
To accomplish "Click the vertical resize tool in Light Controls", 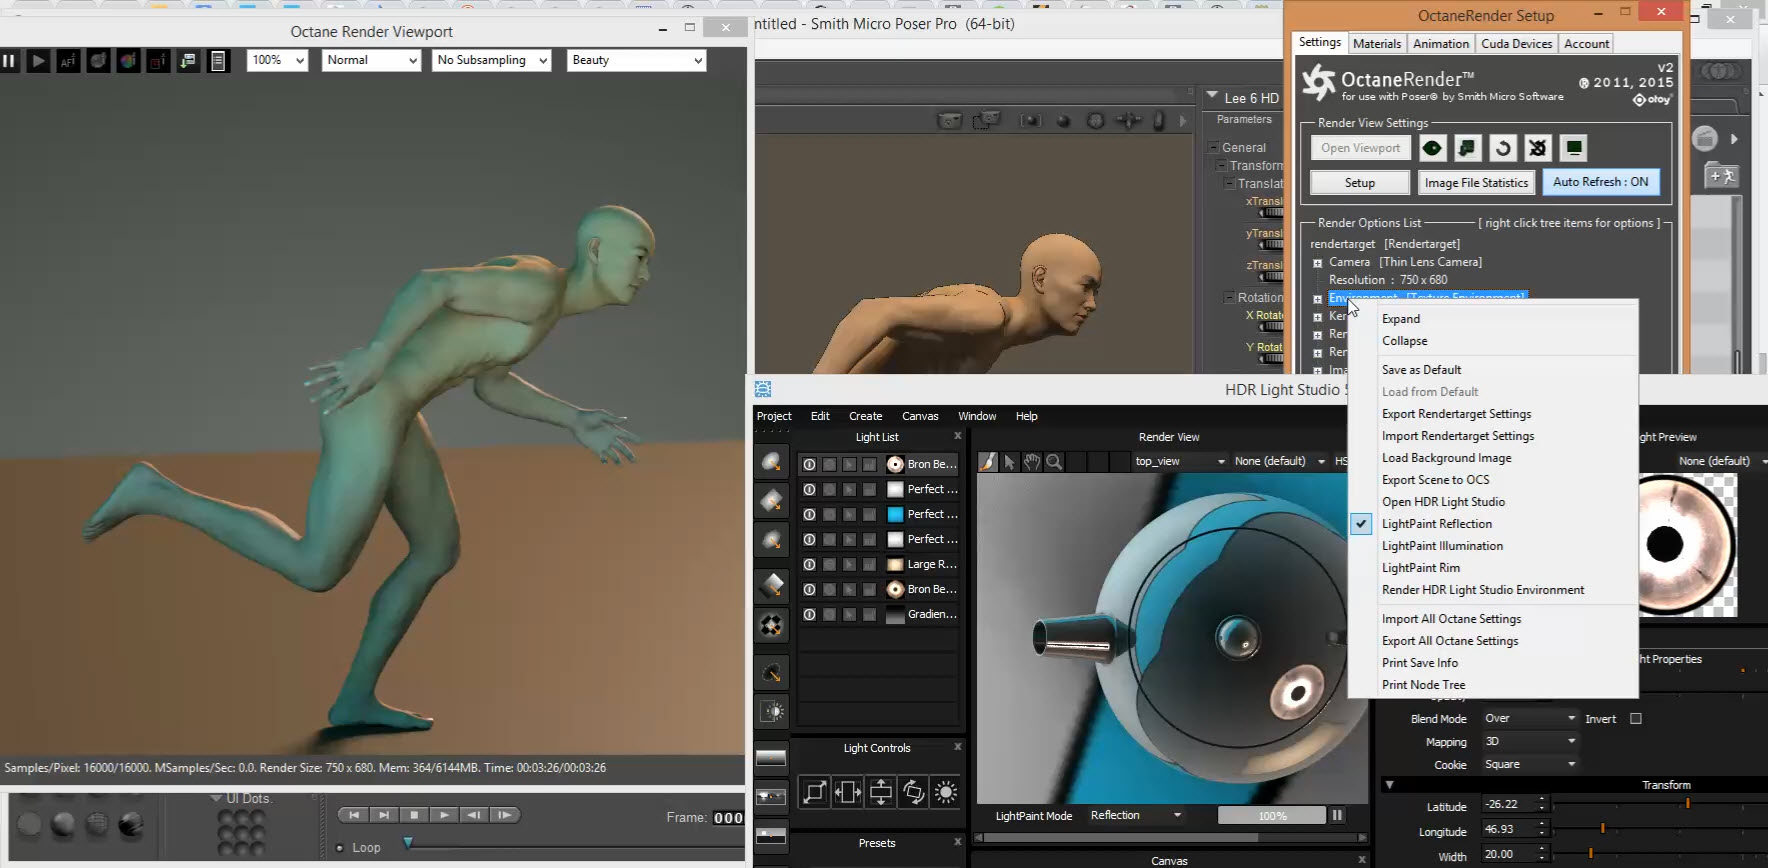I will point(881,792).
